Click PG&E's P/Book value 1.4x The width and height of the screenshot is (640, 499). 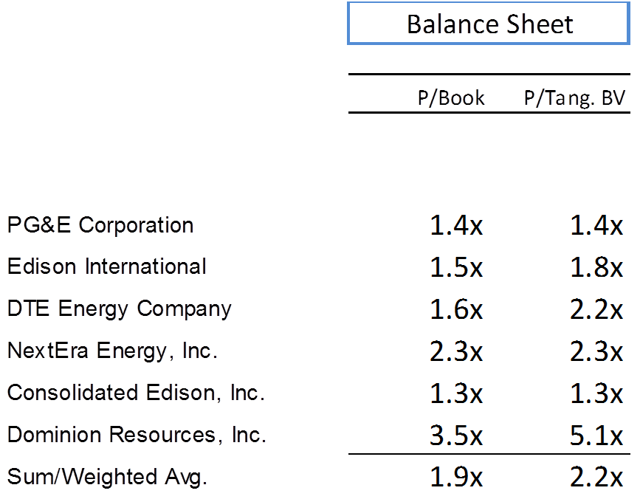coord(456,225)
